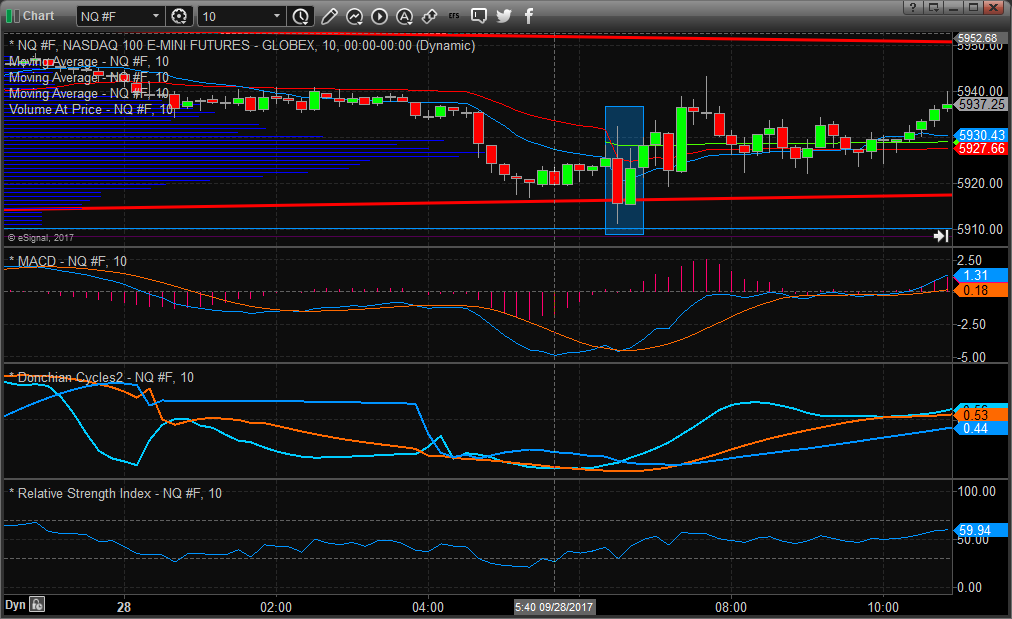This screenshot has height=619, width=1012.
Task: Click the time template clock icon
Action: [301, 16]
